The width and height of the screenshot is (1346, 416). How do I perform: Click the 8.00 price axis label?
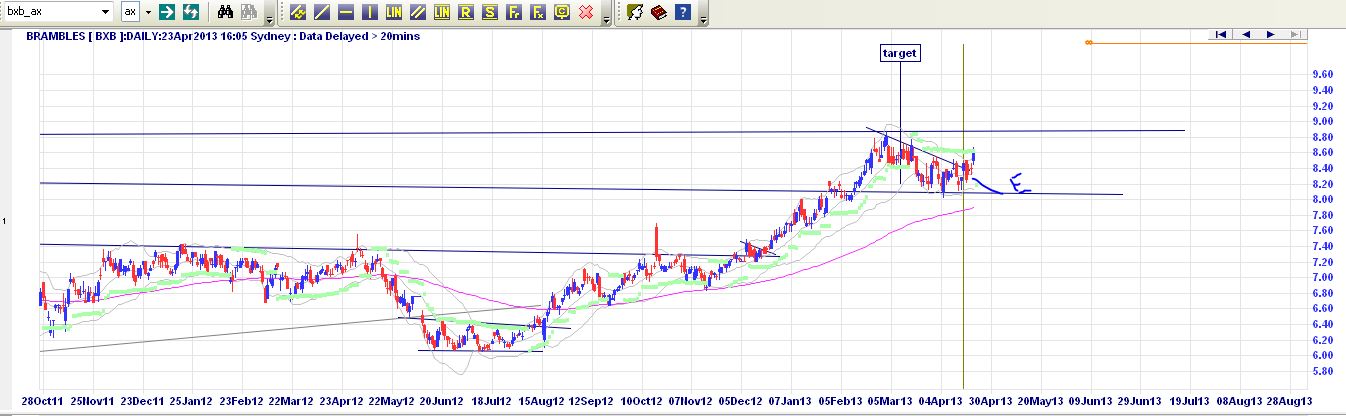coord(1322,199)
